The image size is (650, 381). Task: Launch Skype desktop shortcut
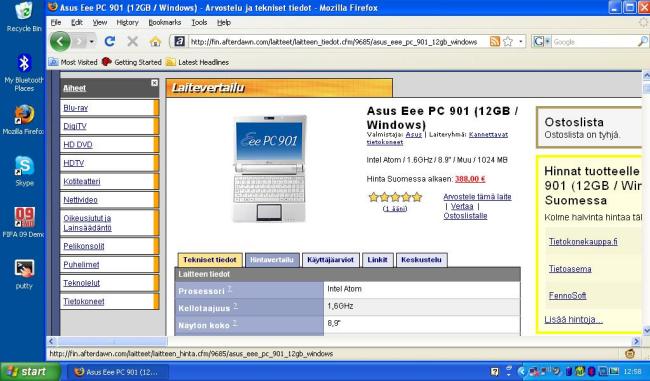[24, 171]
